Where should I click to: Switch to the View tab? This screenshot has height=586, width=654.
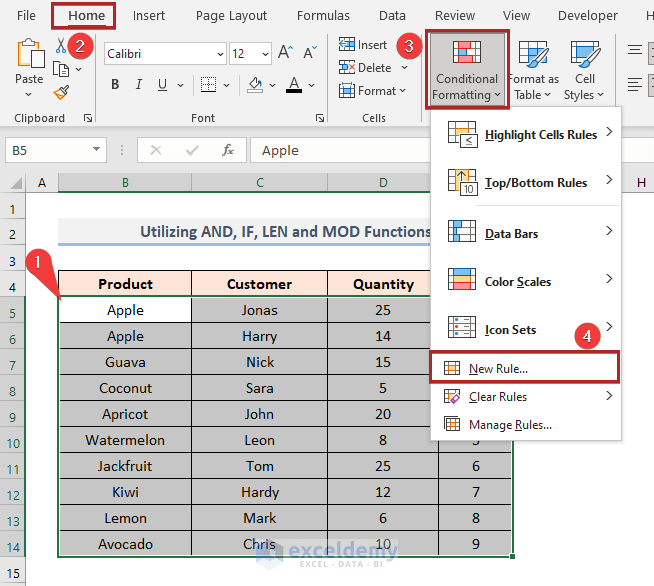pyautogui.click(x=516, y=15)
